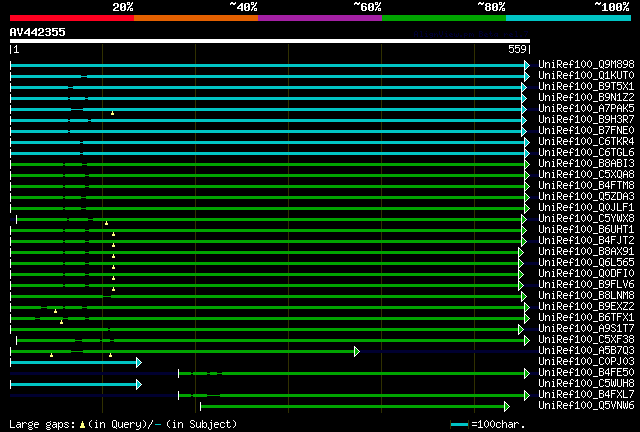
Task: Select the UniRef100_B8LNM8 label
Action: (586, 296)
